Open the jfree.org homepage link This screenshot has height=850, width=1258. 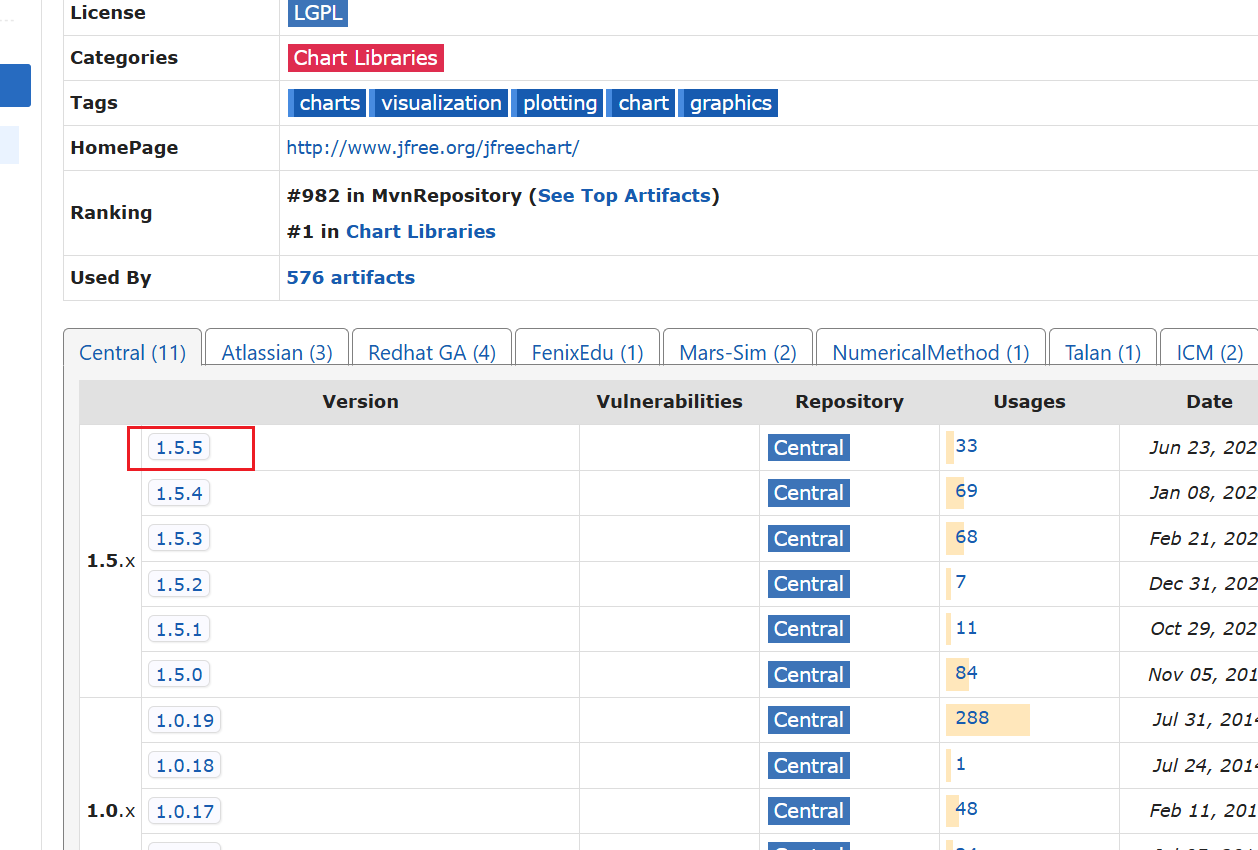tap(433, 148)
